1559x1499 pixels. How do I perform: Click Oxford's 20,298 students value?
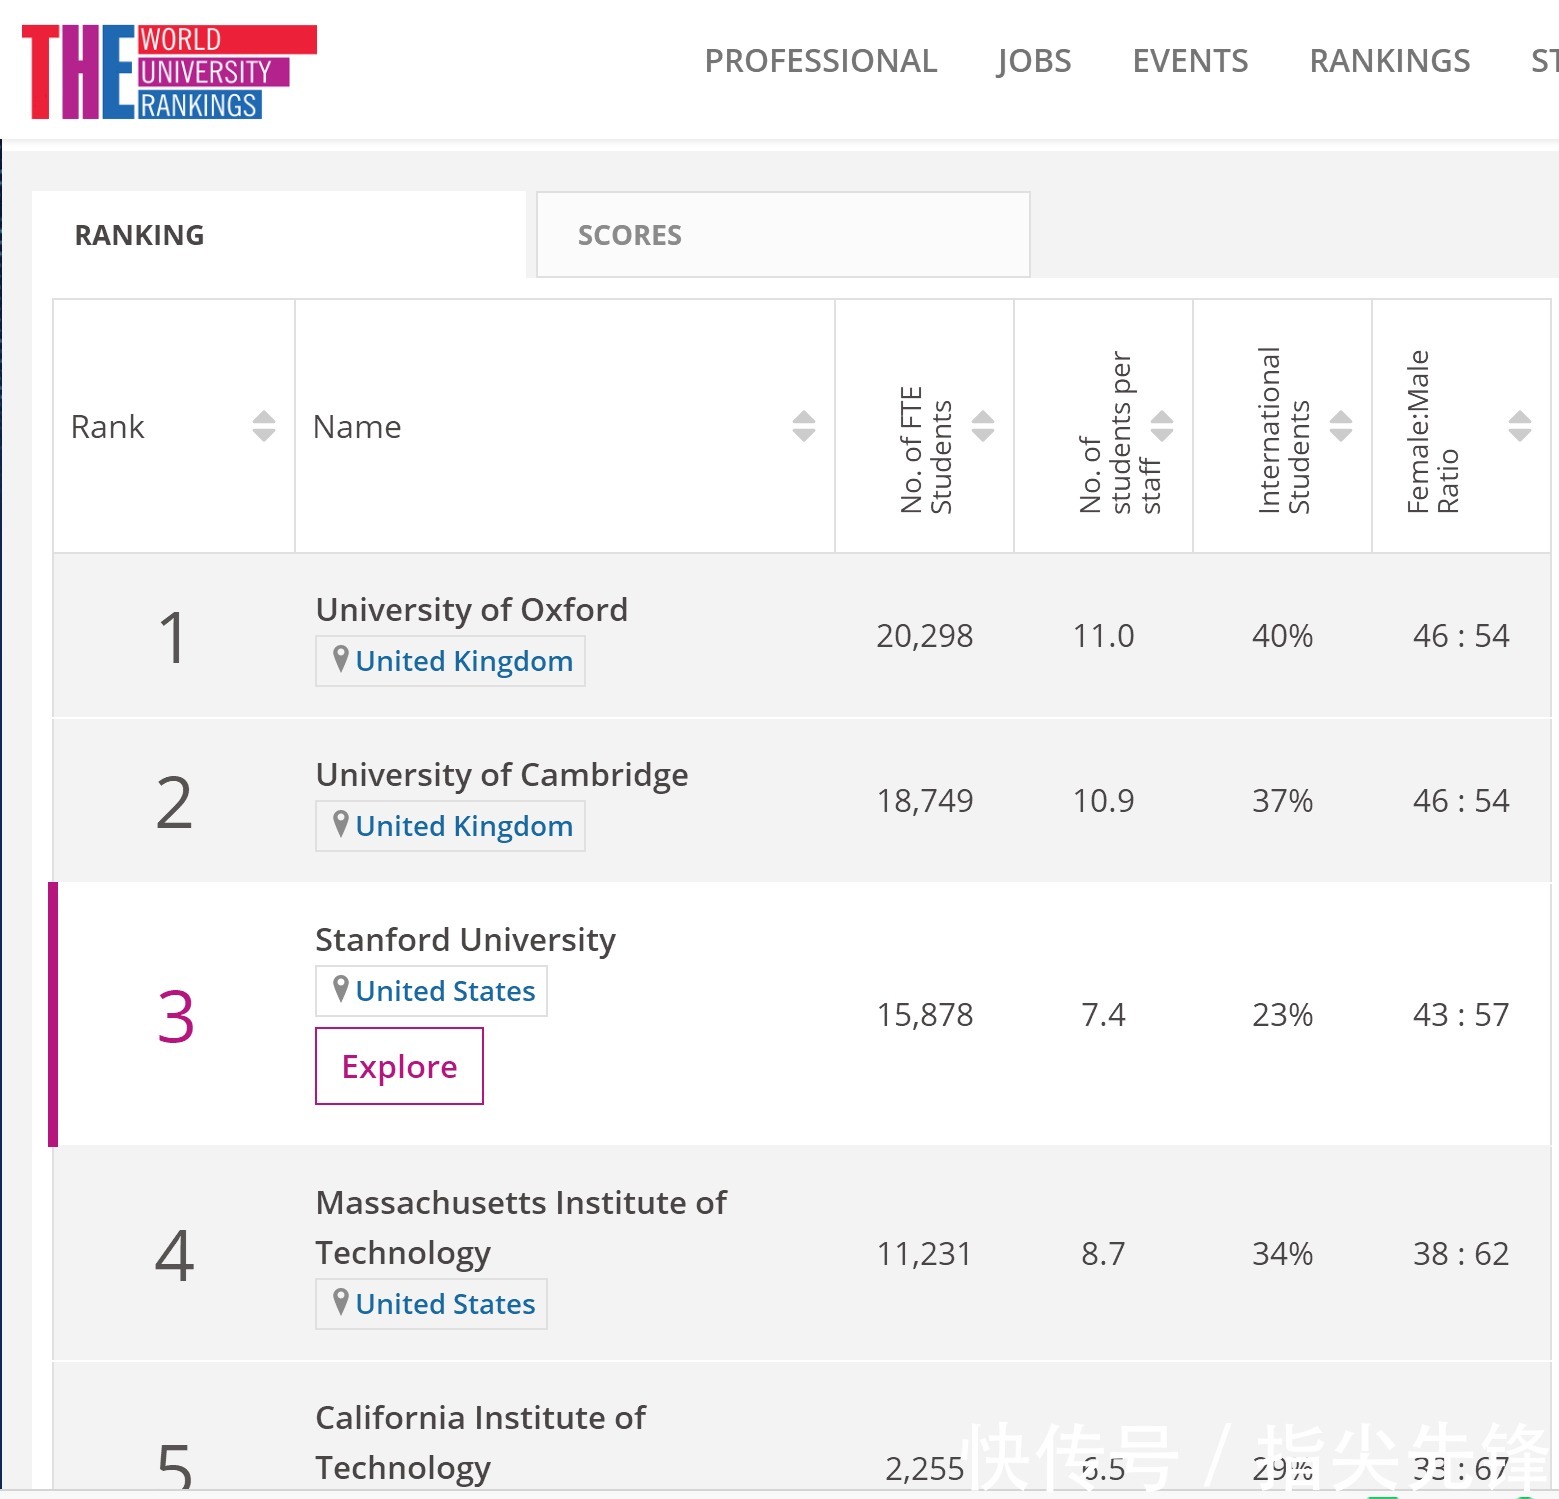pyautogui.click(x=925, y=636)
